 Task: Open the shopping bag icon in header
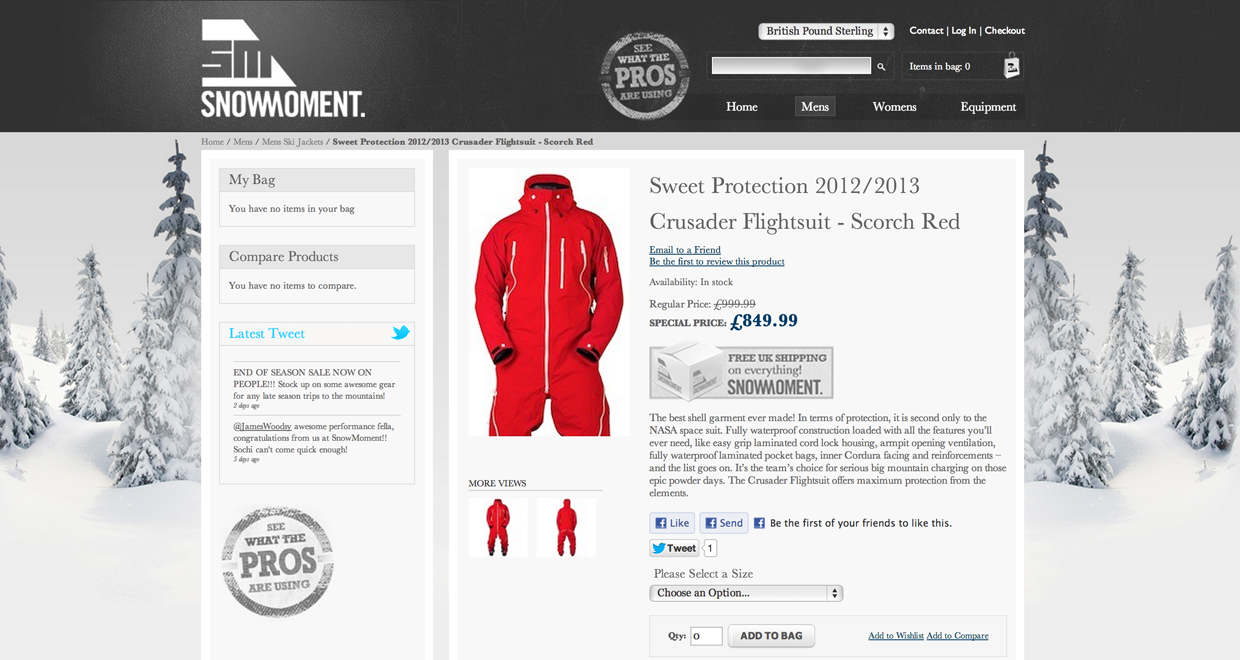coord(1011,66)
